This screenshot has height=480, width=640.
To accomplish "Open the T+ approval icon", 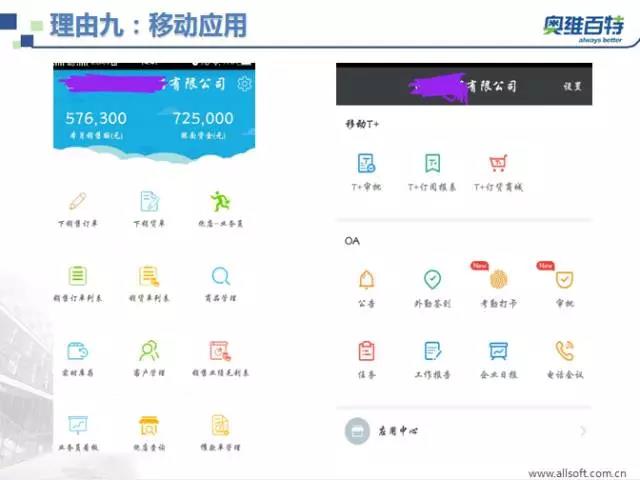I will (x=366, y=163).
